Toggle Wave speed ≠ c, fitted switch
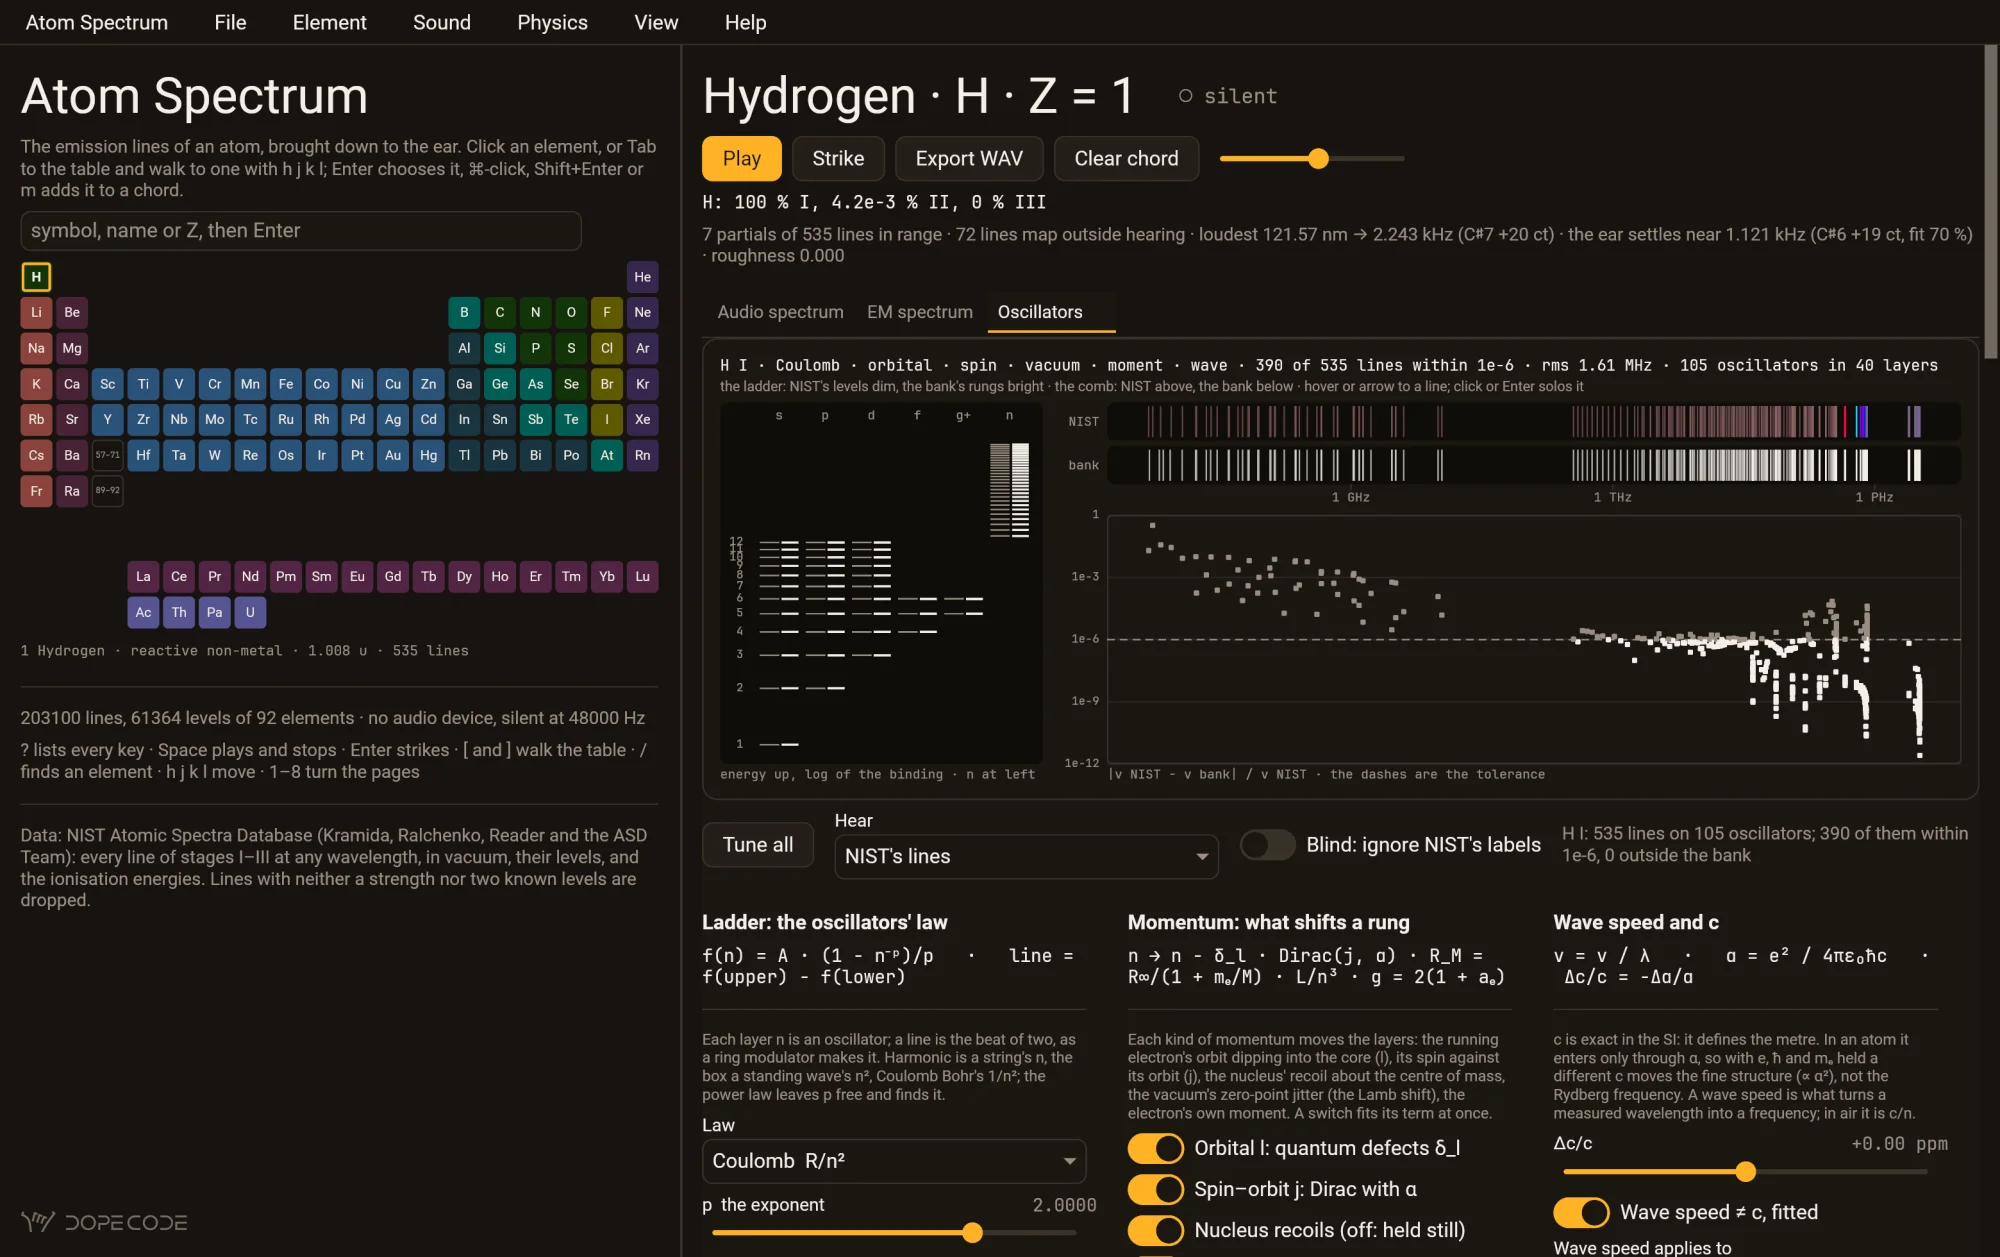 point(1581,1212)
